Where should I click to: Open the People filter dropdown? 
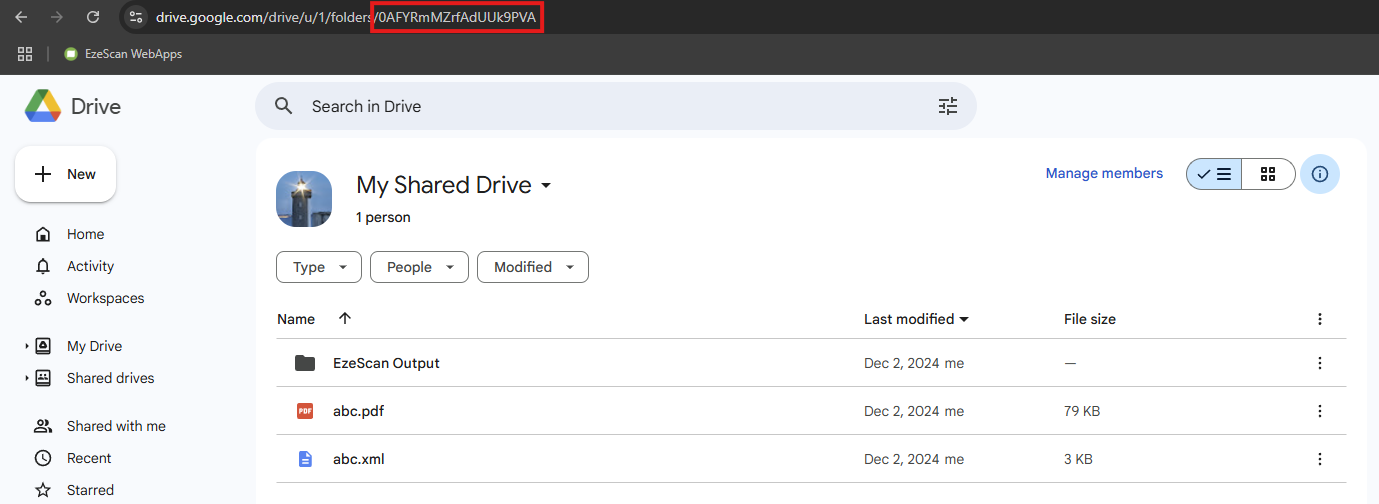tap(419, 267)
